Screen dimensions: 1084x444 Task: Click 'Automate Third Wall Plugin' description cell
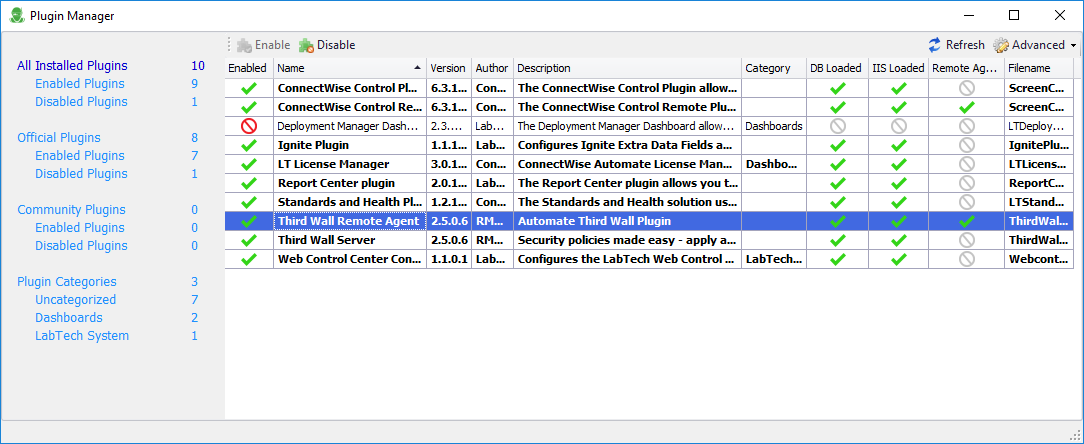[627, 221]
